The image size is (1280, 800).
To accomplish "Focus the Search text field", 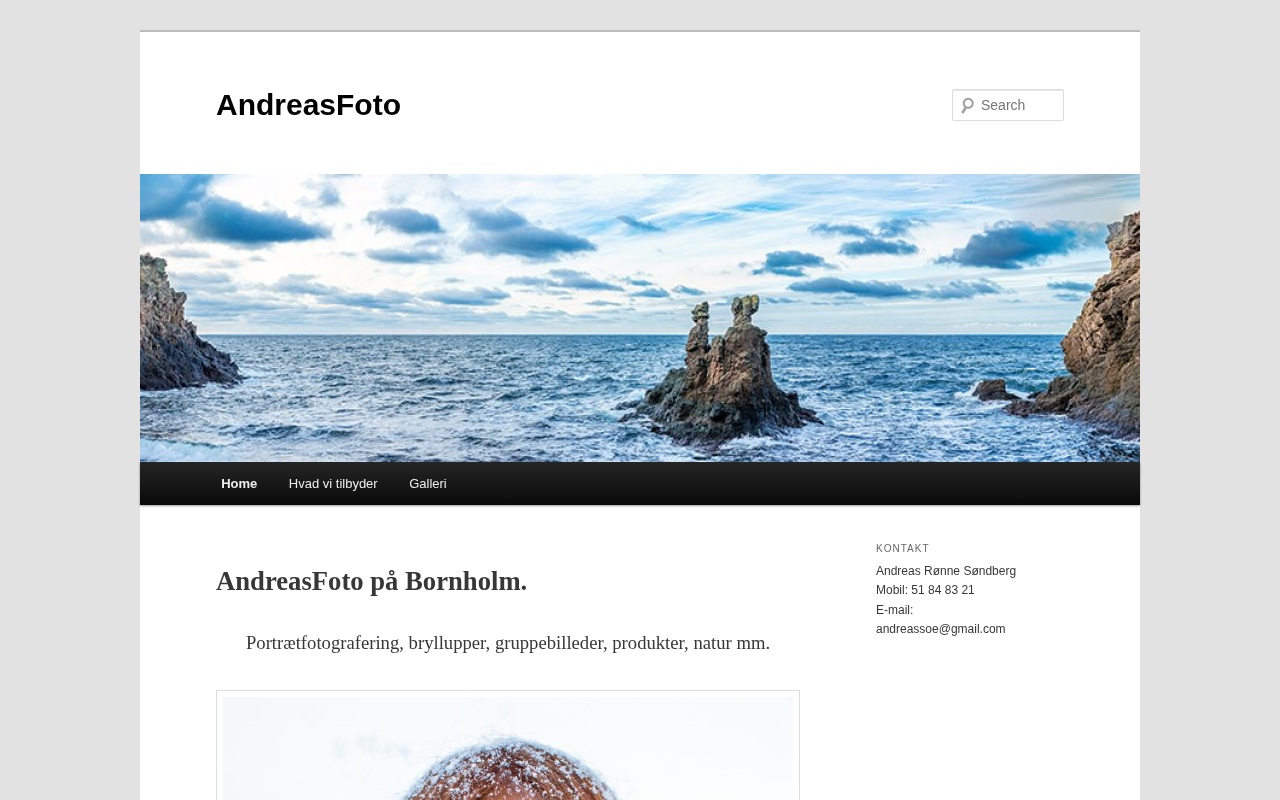I will coord(1008,105).
